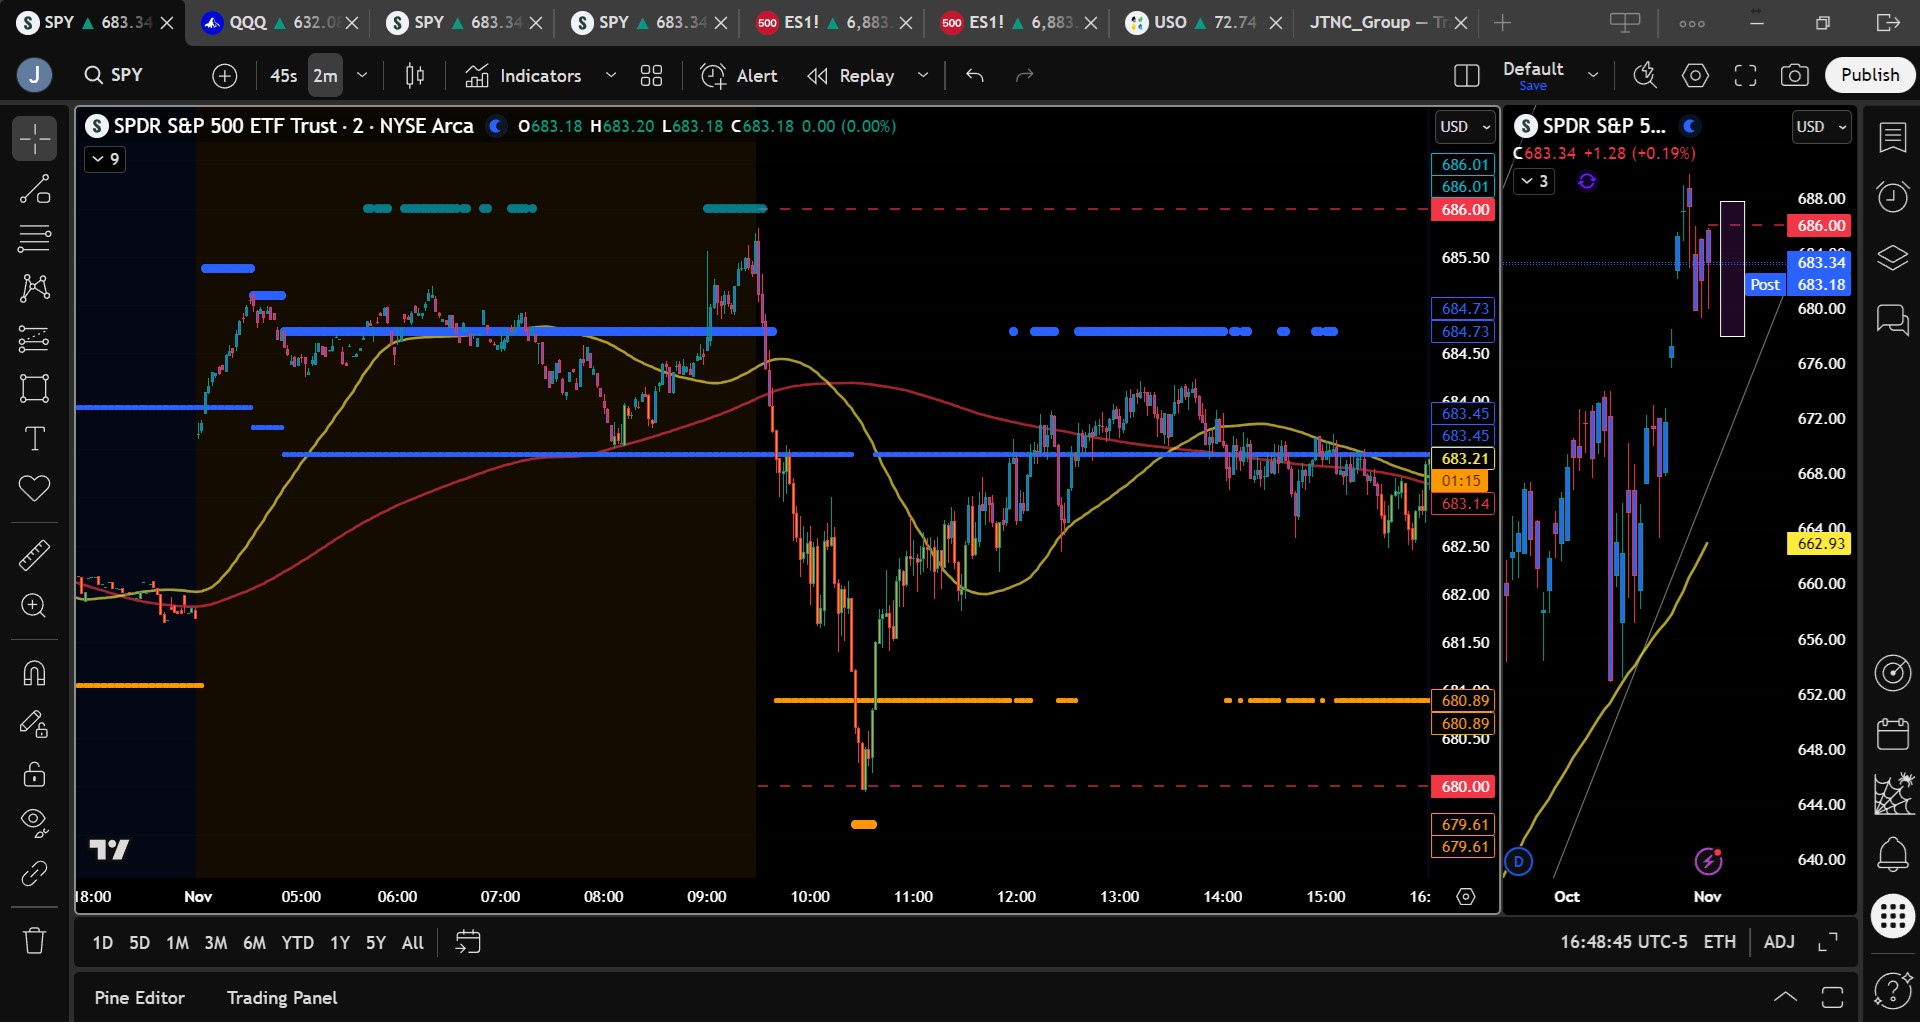Open the alerts bell panel

[1893, 855]
